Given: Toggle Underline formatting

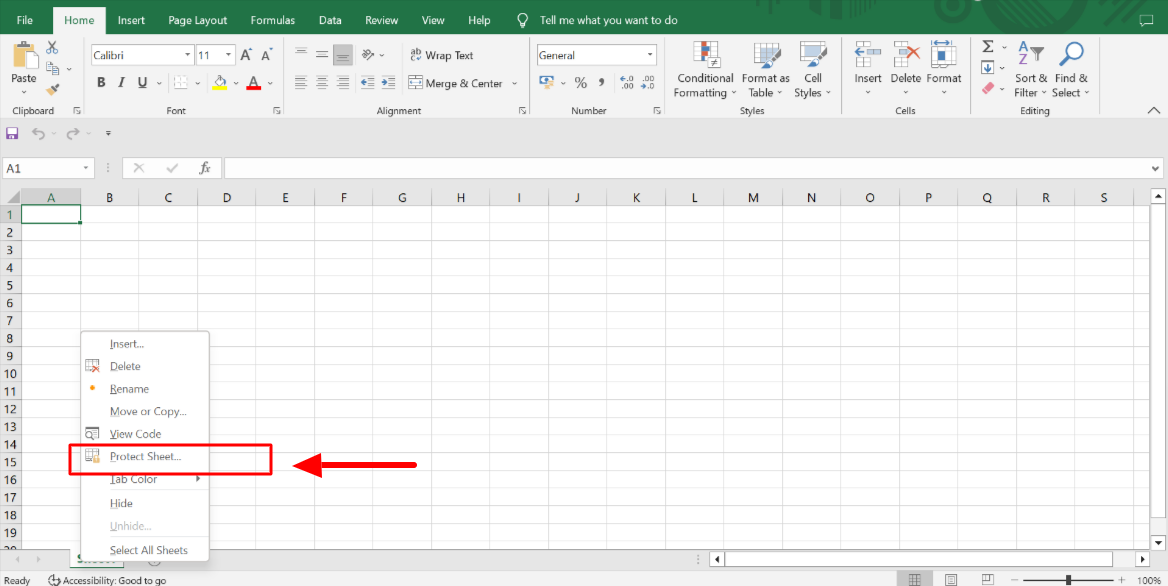Looking at the screenshot, I should (x=140, y=83).
